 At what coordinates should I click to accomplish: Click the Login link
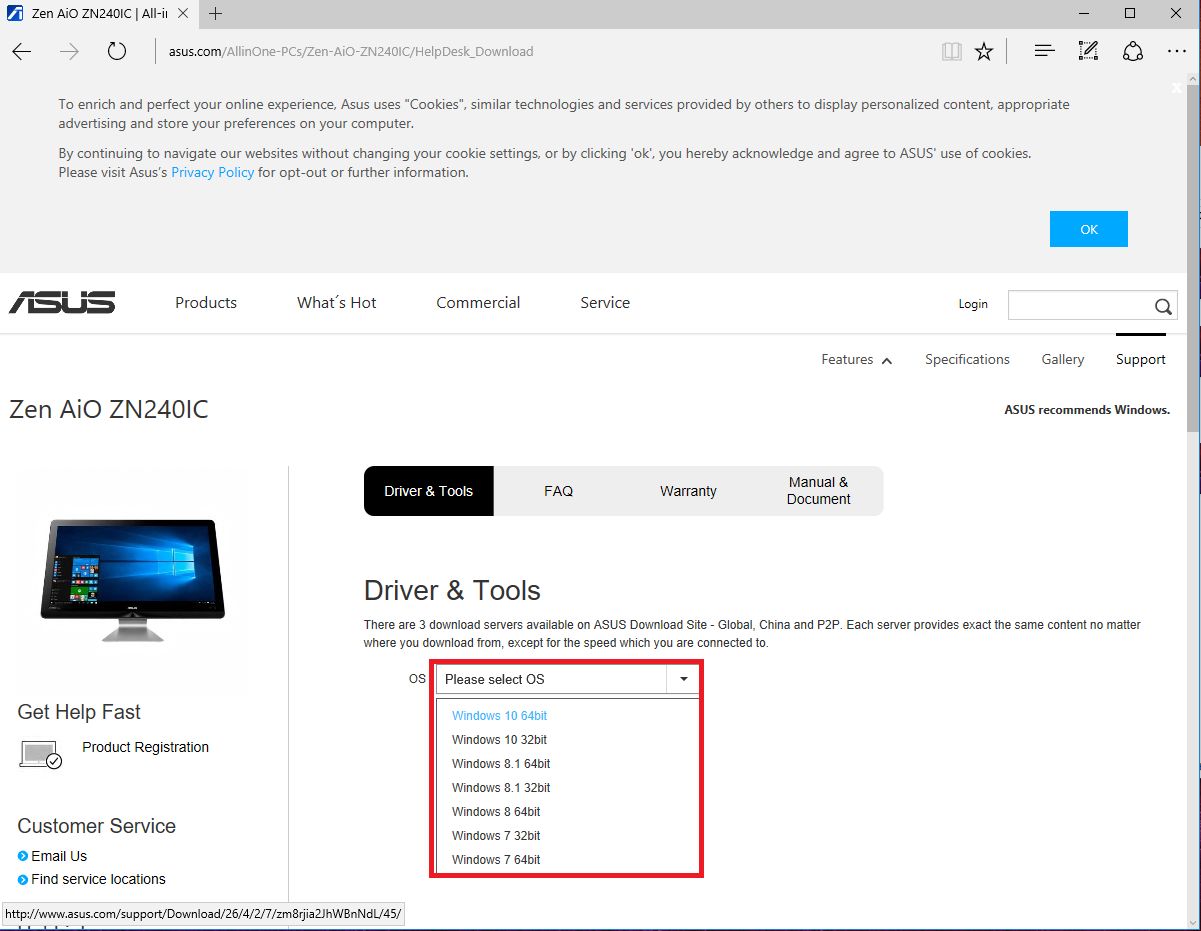[x=973, y=304]
